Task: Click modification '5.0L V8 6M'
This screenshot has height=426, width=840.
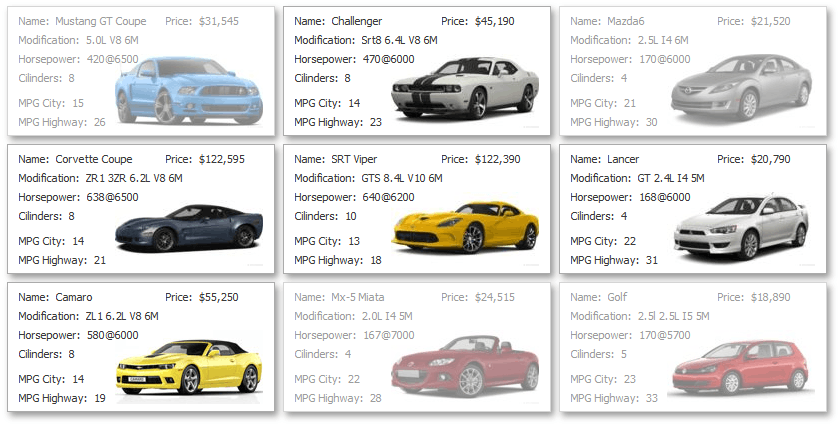Action: click(x=112, y=40)
